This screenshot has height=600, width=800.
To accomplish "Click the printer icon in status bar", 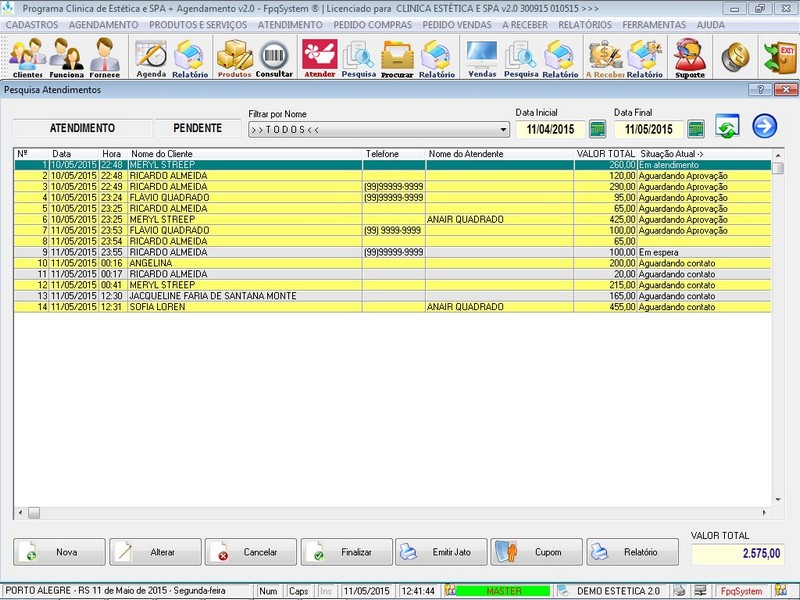I will tap(679, 590).
